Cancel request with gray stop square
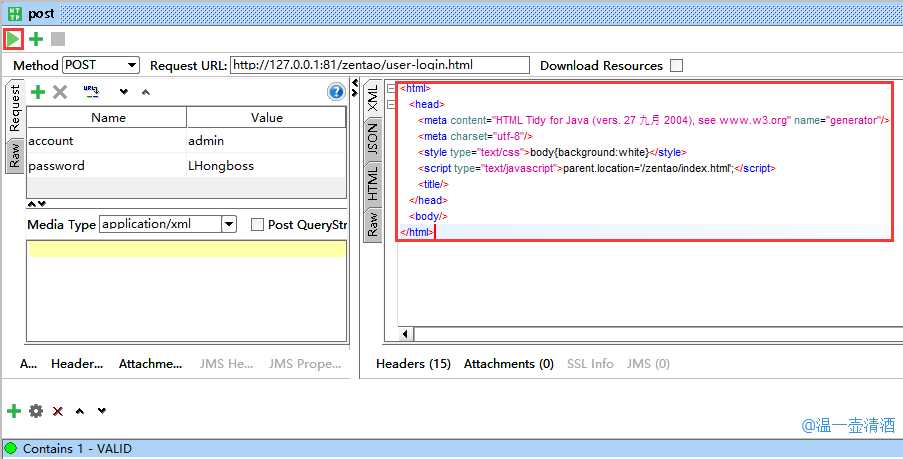The height and width of the screenshot is (459, 903). pos(58,39)
